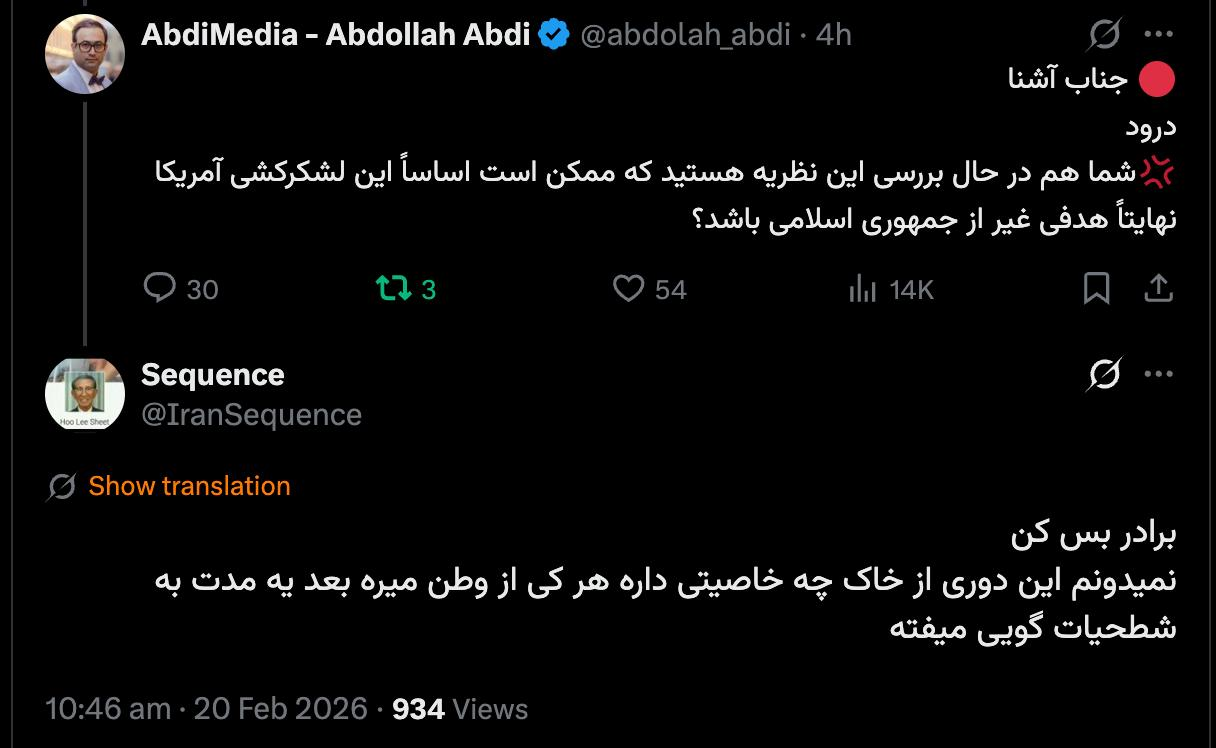The width and height of the screenshot is (1216, 748).
Task: Like the AbdiMedia post via heart icon
Action: 628,289
